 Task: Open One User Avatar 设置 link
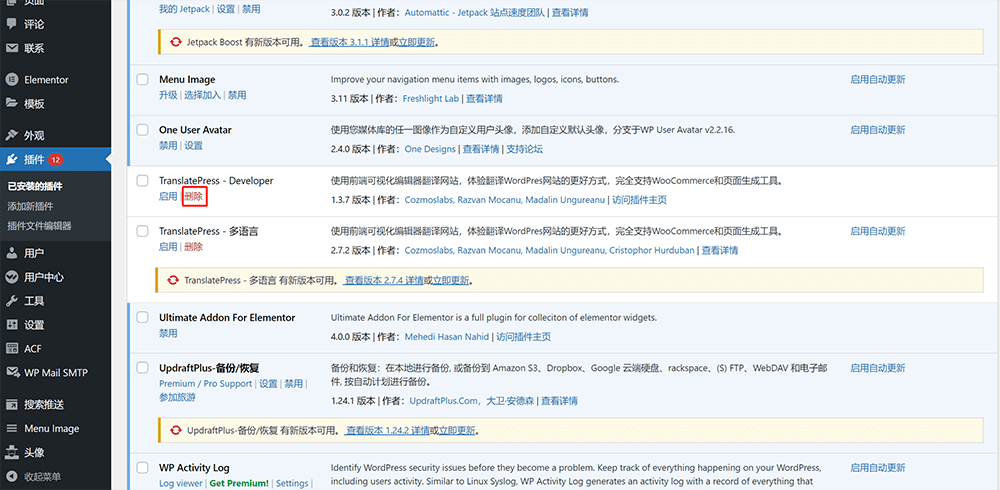[194, 145]
